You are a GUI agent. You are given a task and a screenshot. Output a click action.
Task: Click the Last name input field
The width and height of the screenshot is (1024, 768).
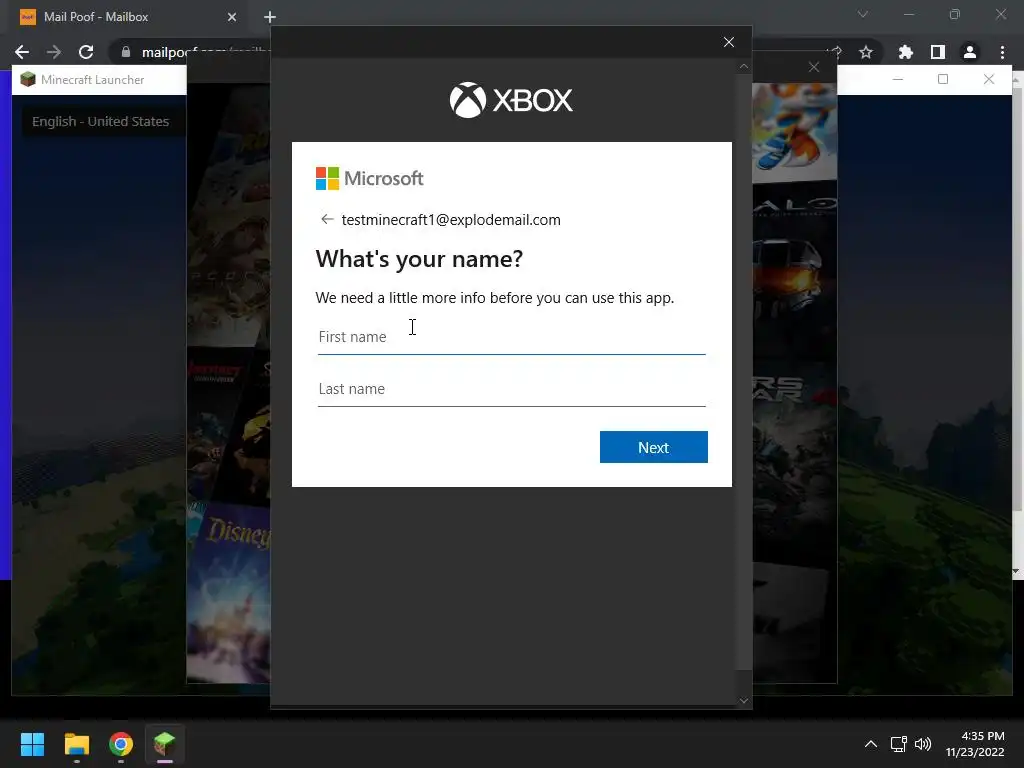point(511,389)
